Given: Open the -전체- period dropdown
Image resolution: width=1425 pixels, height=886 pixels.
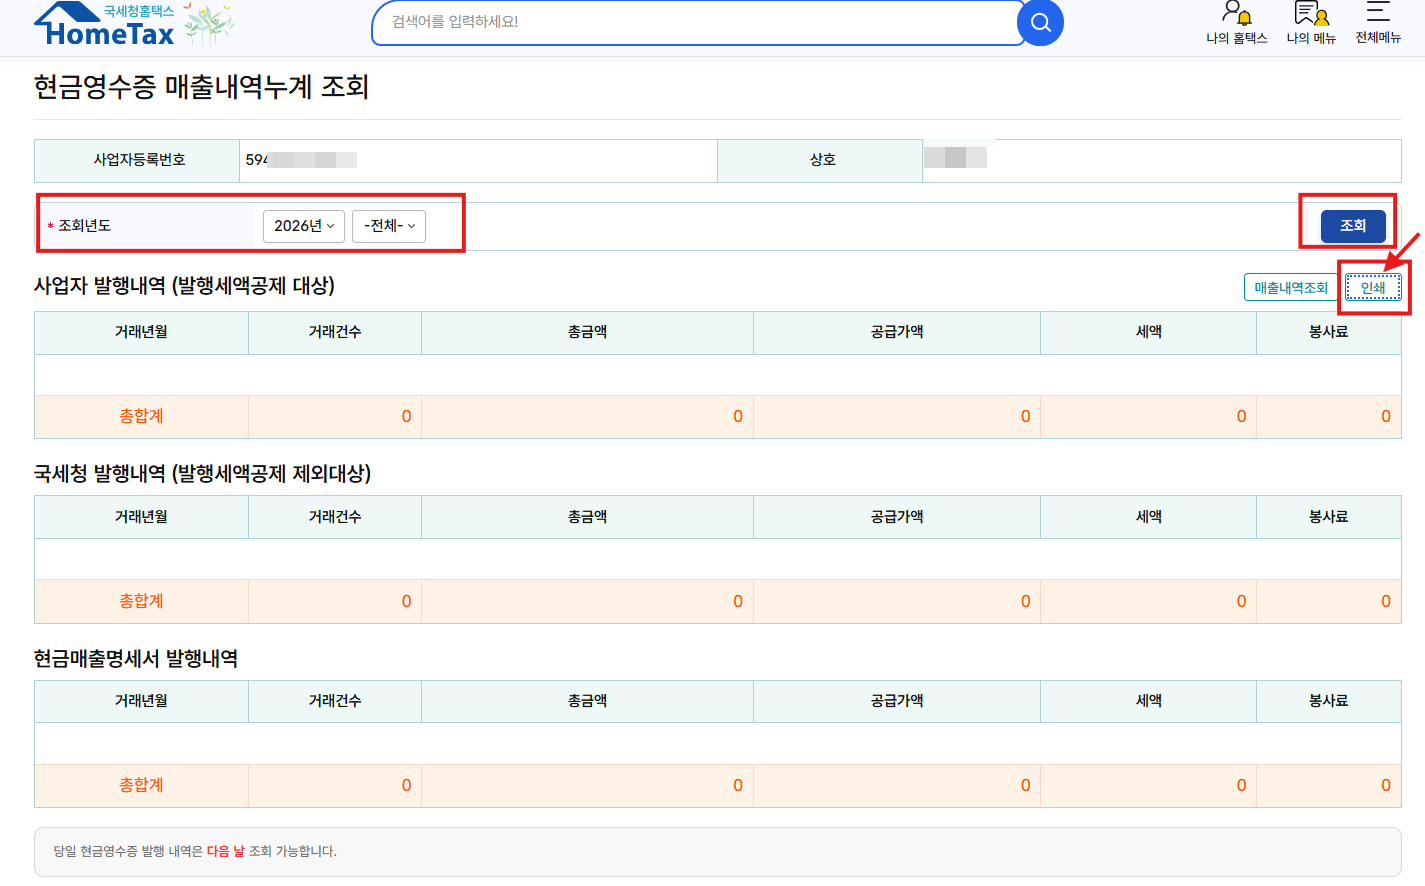Looking at the screenshot, I should point(389,226).
